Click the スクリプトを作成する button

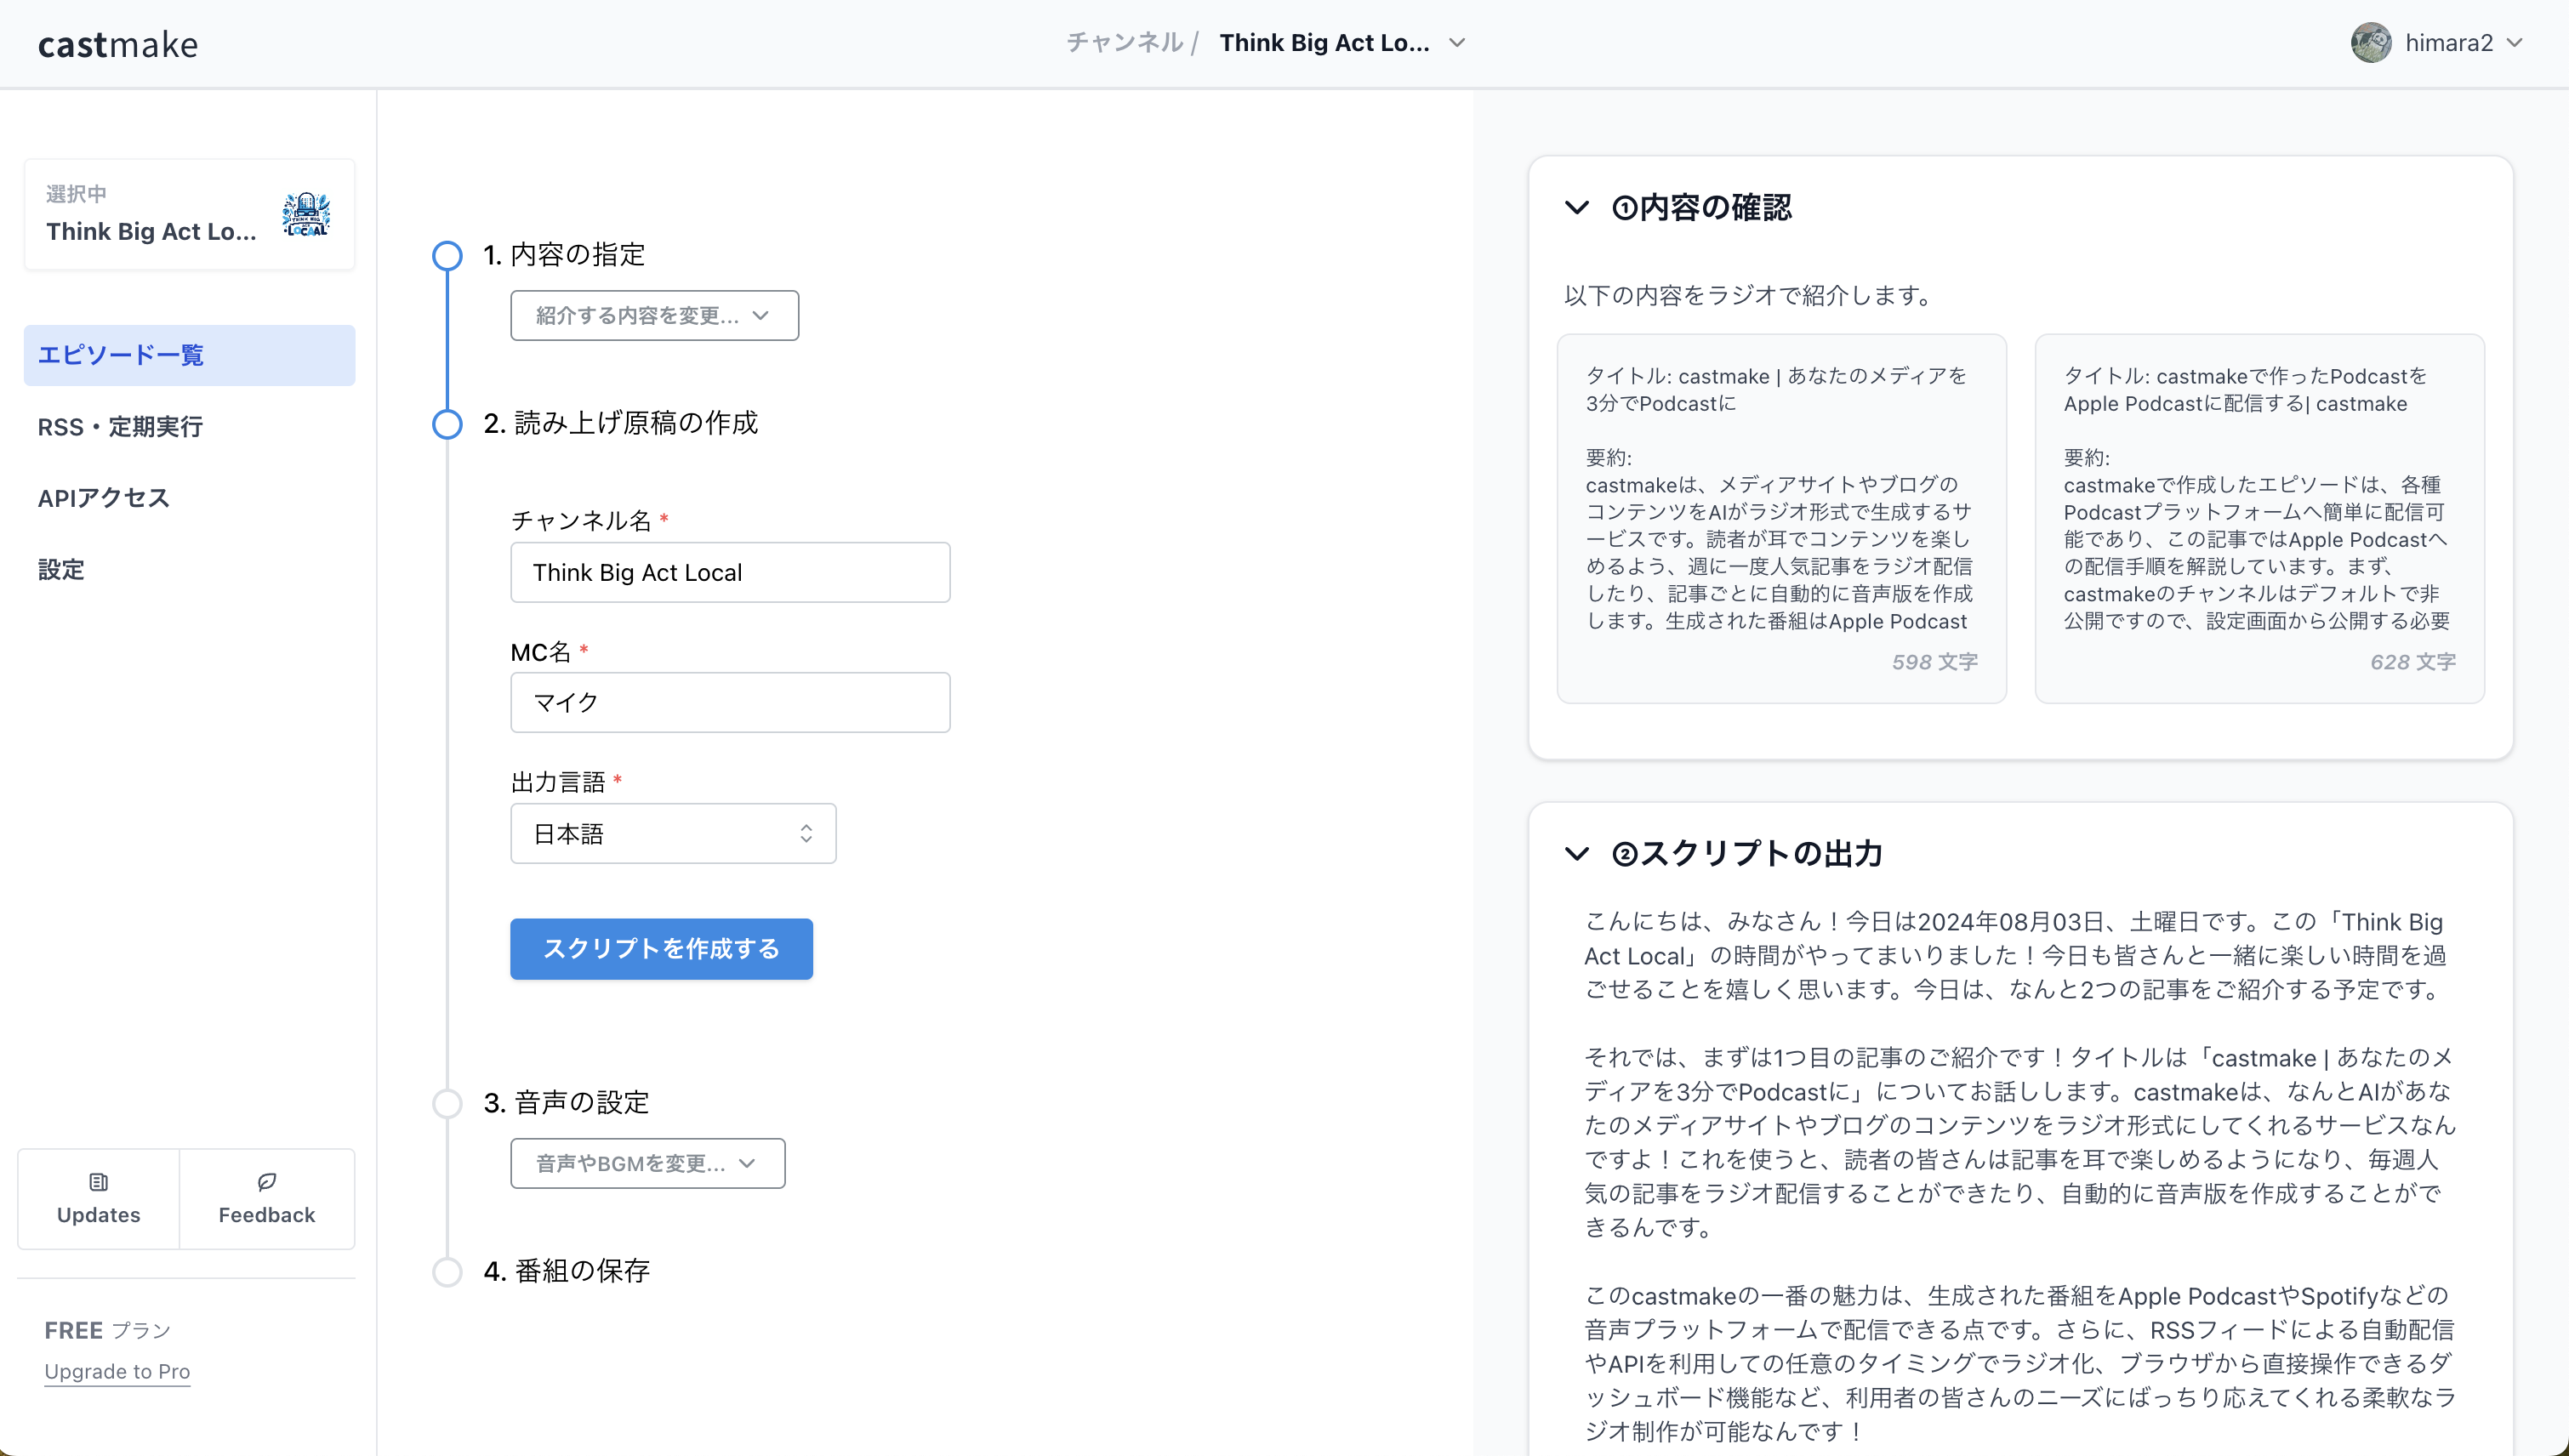[661, 949]
